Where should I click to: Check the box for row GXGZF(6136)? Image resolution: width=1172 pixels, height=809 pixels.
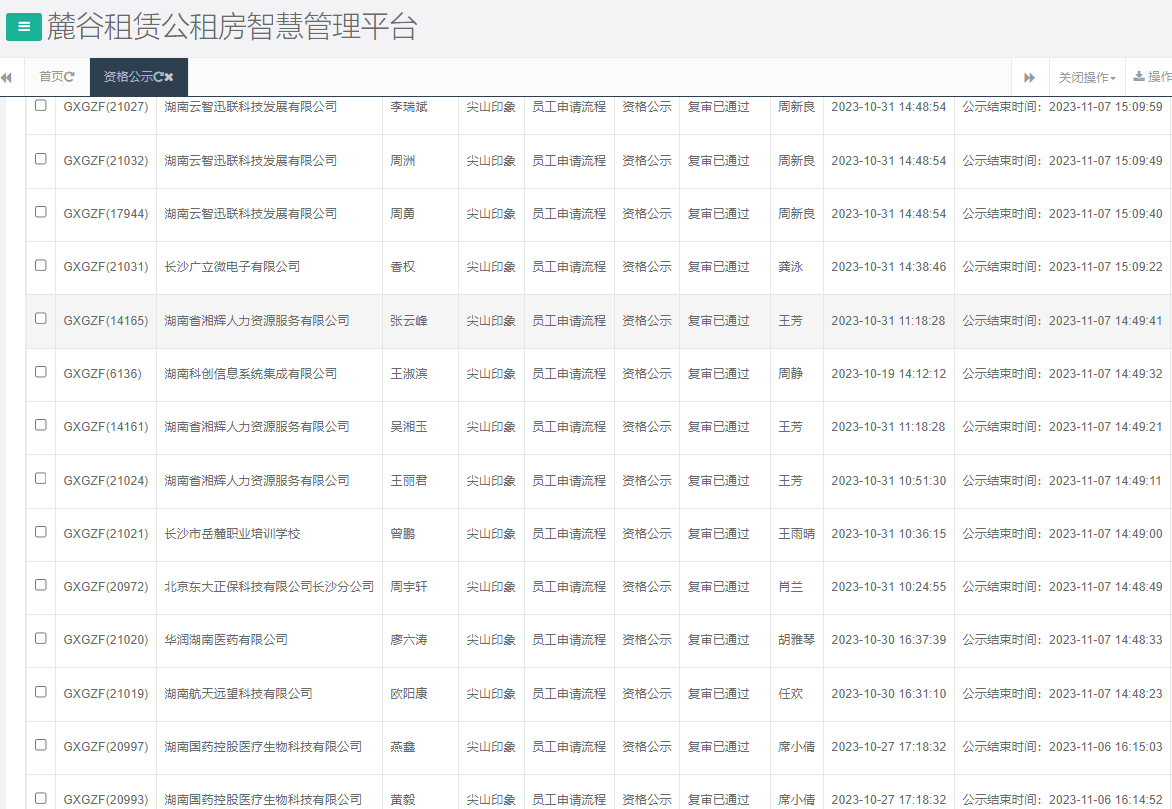tap(41, 372)
